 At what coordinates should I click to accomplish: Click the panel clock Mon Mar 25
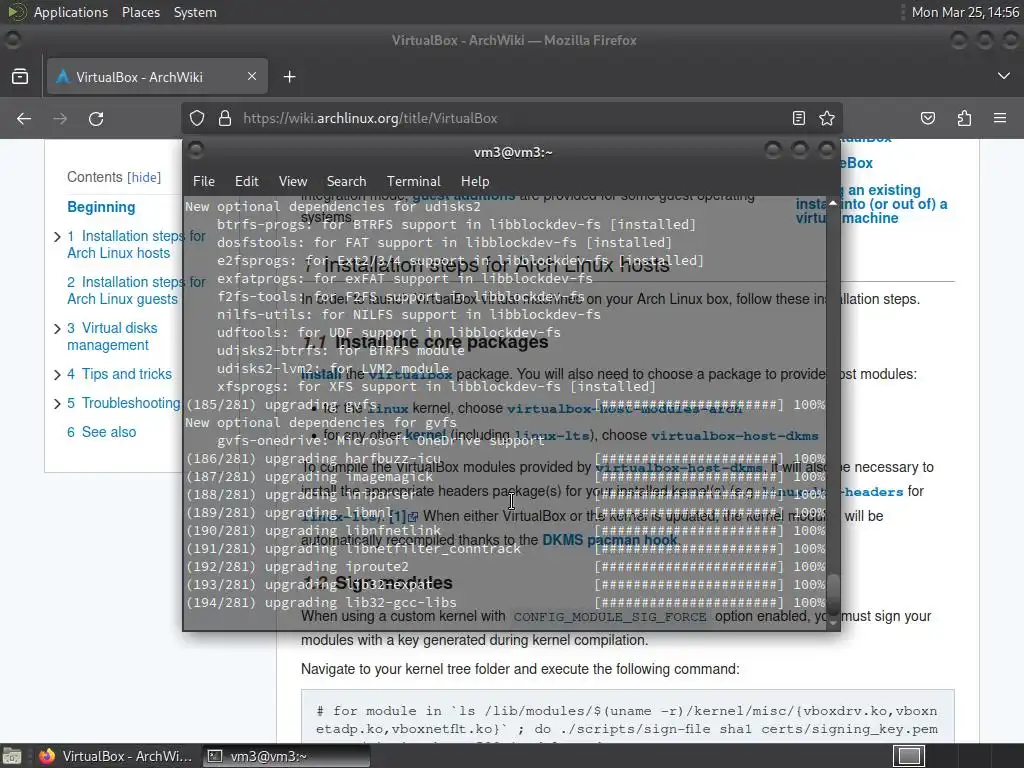pos(965,12)
